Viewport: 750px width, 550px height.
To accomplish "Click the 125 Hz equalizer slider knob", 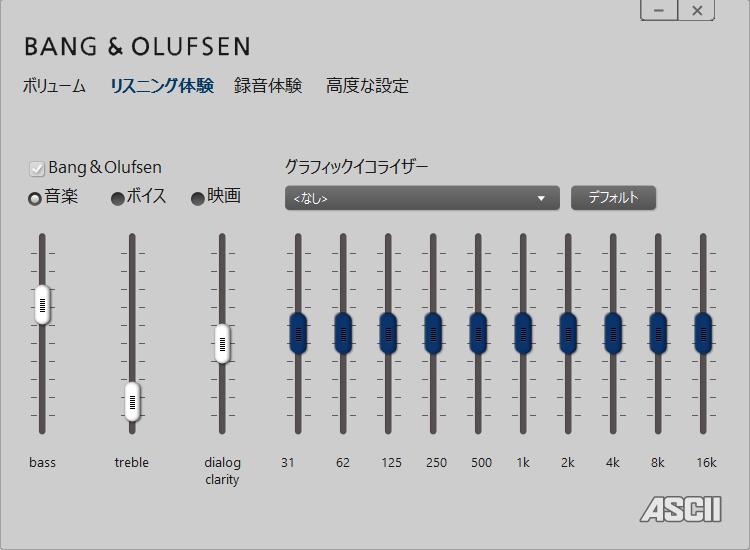I will click(388, 333).
